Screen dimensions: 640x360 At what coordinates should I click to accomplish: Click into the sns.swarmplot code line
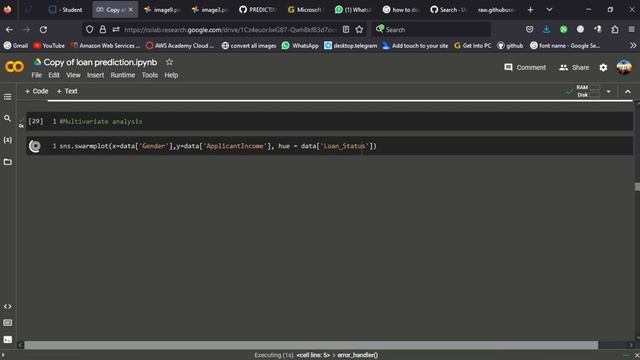218,146
